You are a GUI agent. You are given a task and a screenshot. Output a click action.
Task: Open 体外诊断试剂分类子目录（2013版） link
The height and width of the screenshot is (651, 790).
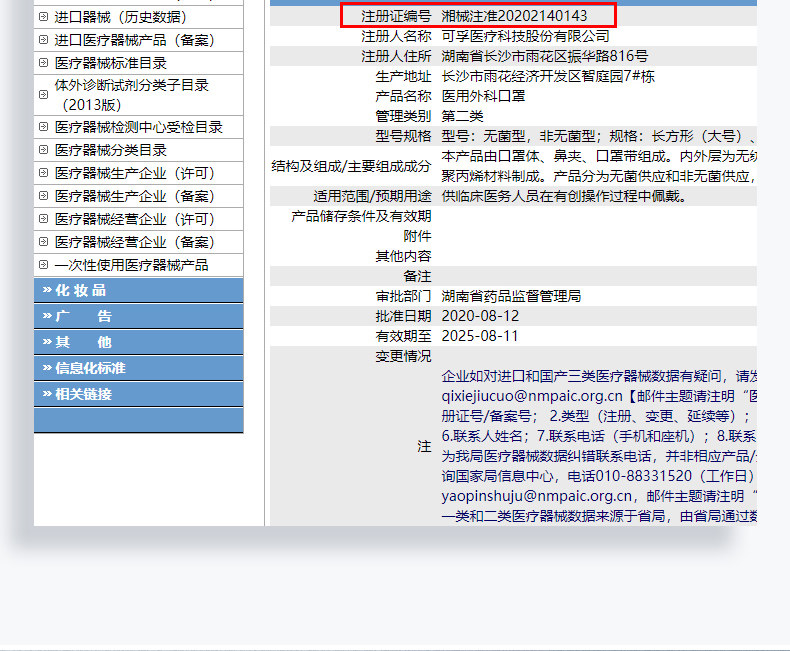tap(131, 95)
